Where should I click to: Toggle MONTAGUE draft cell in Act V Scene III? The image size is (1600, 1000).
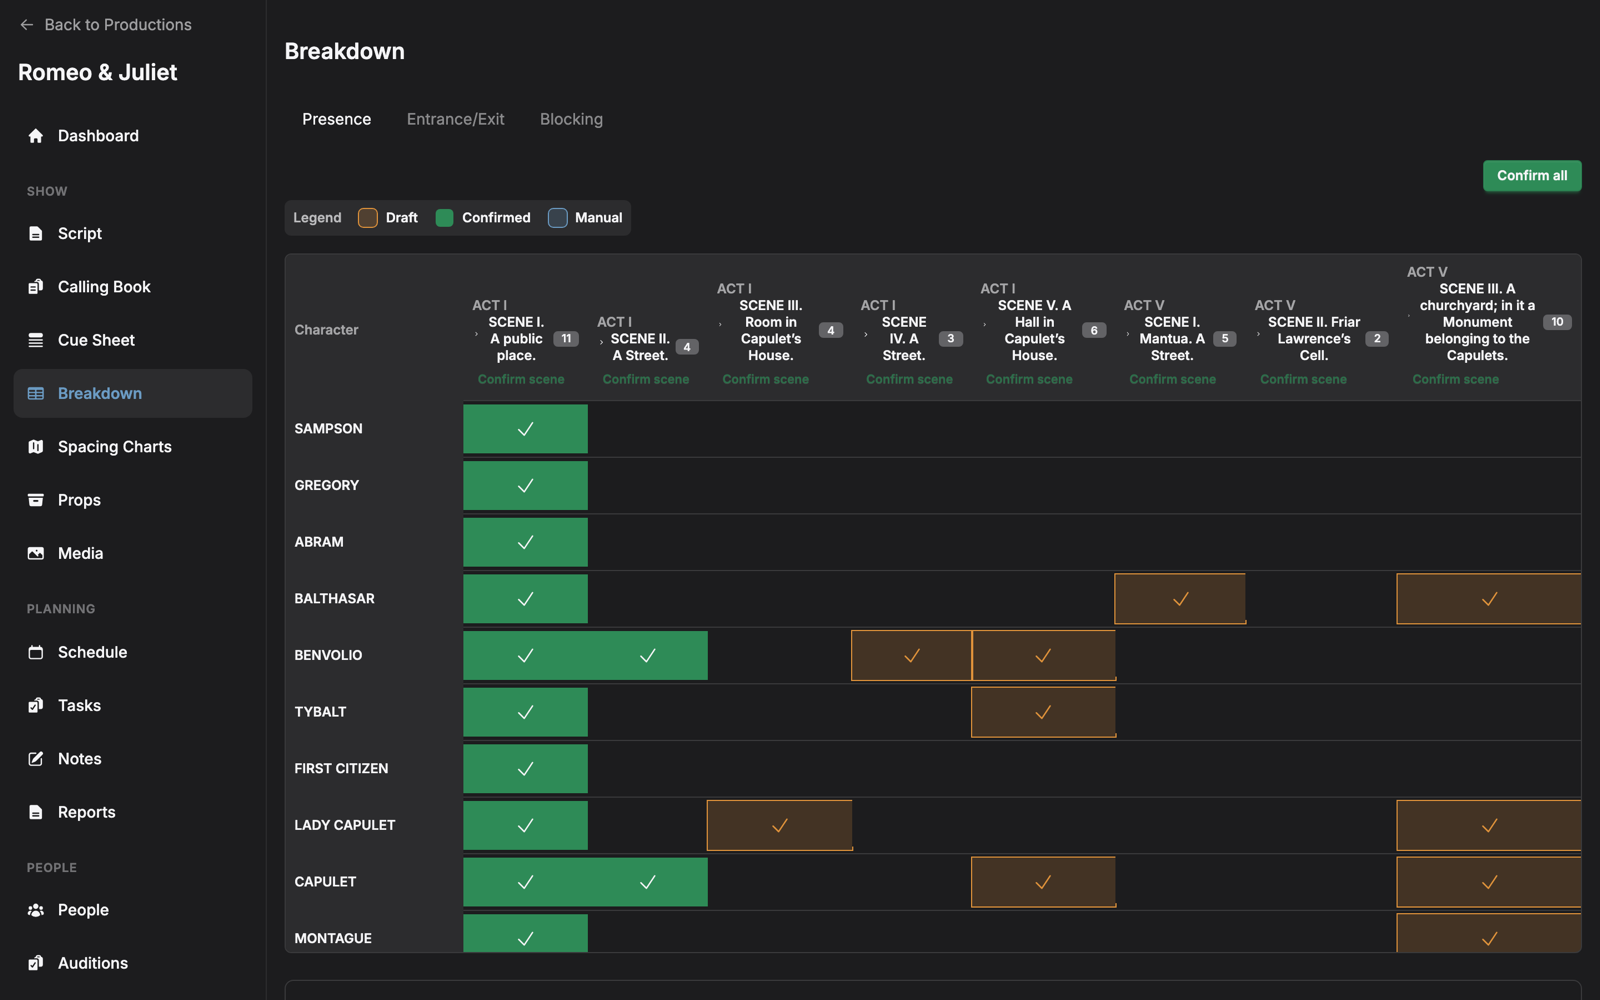click(1489, 933)
